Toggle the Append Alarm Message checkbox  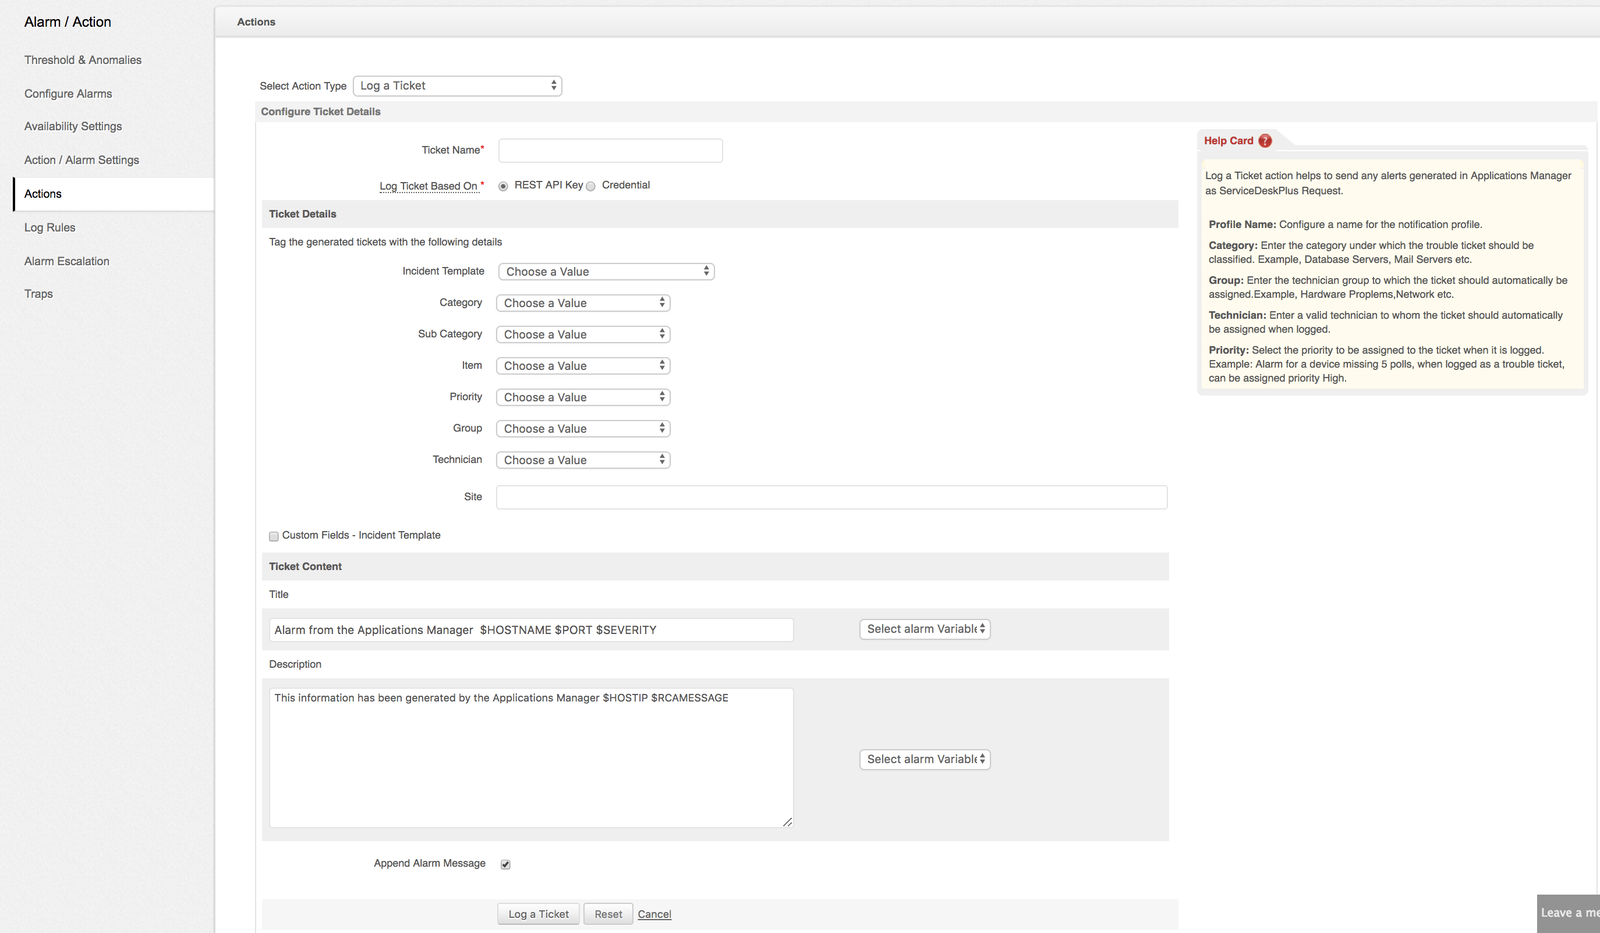(x=506, y=864)
